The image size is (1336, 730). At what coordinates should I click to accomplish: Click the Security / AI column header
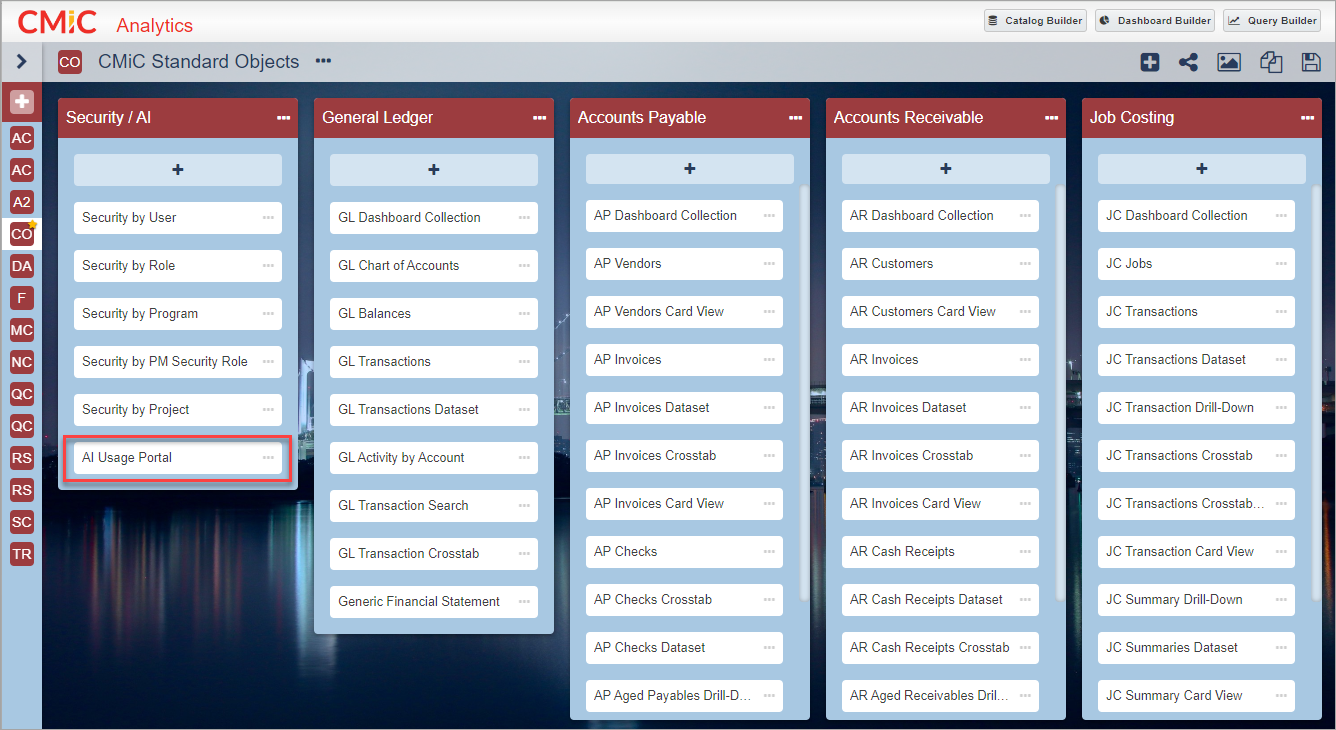click(x=178, y=118)
